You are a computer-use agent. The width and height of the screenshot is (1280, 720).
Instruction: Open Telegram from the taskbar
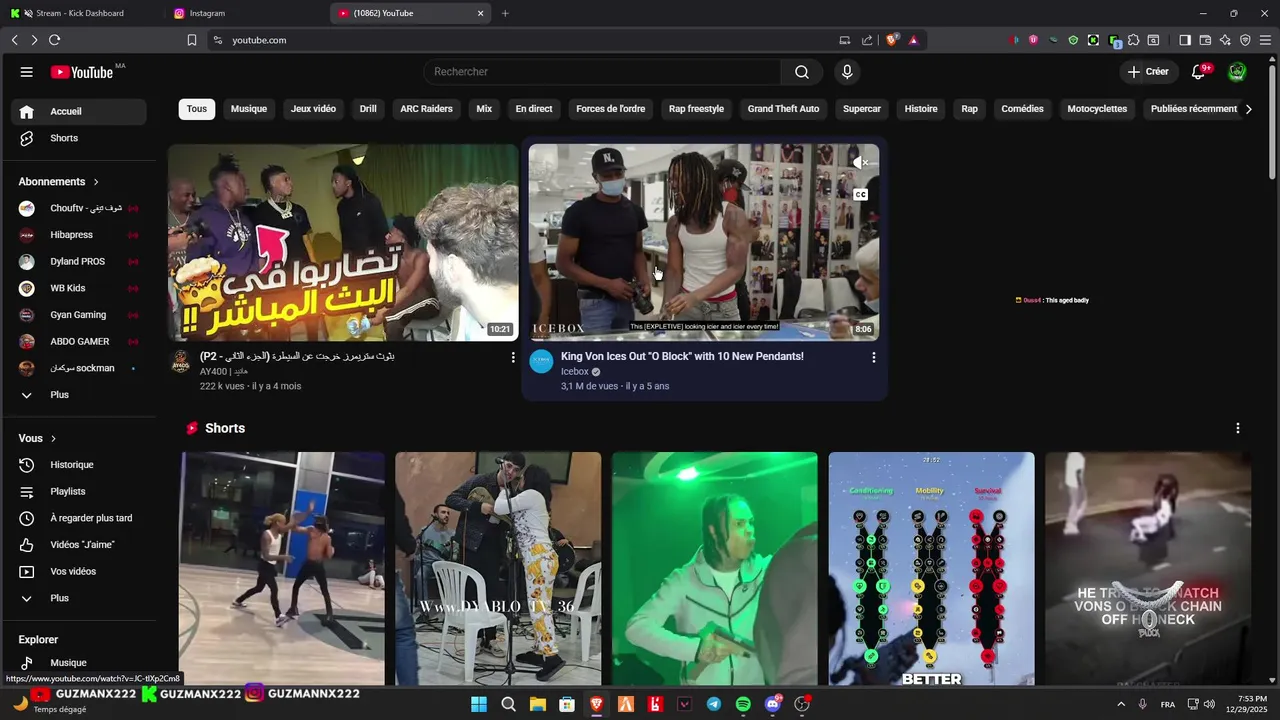click(x=713, y=704)
